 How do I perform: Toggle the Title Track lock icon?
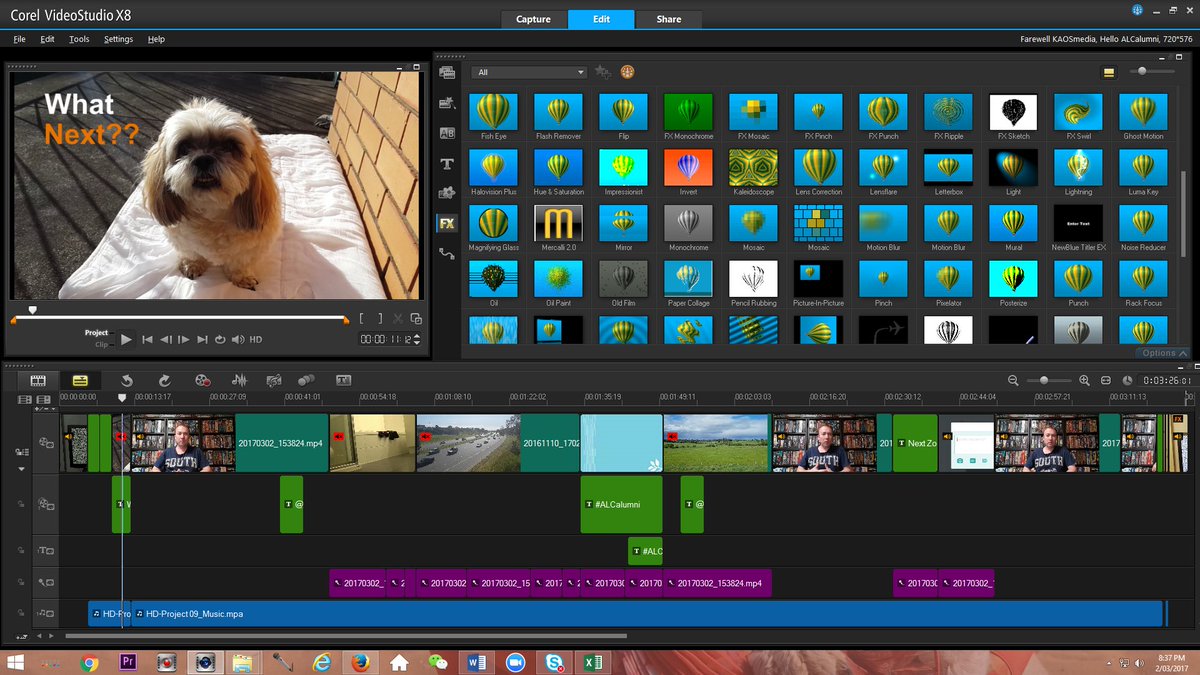pos(19,551)
